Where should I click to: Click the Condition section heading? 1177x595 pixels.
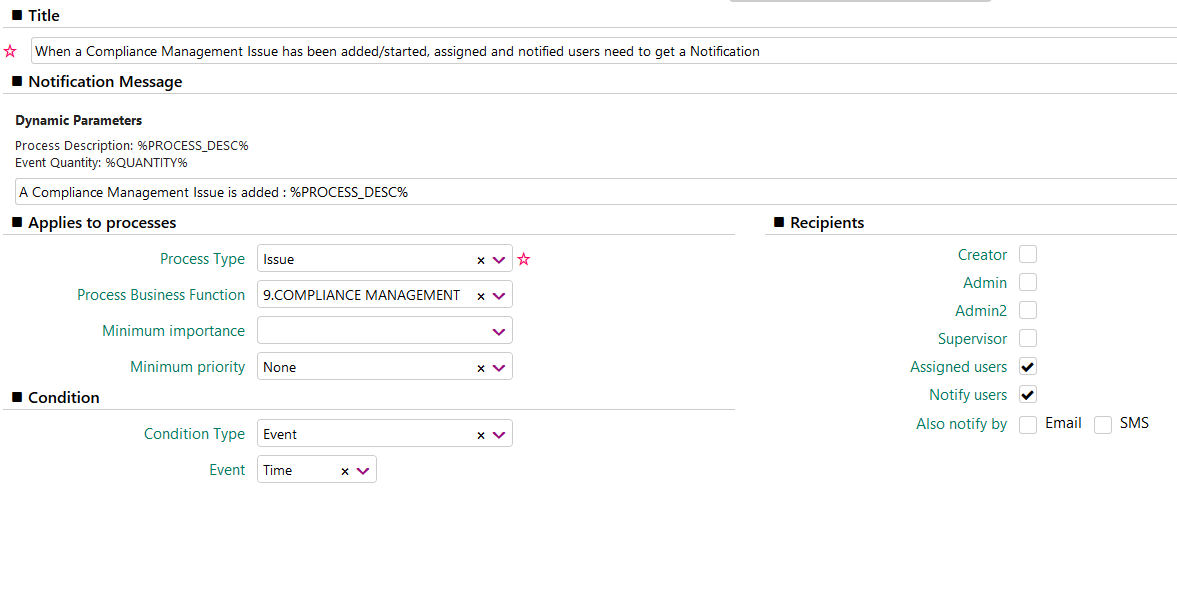pos(64,398)
